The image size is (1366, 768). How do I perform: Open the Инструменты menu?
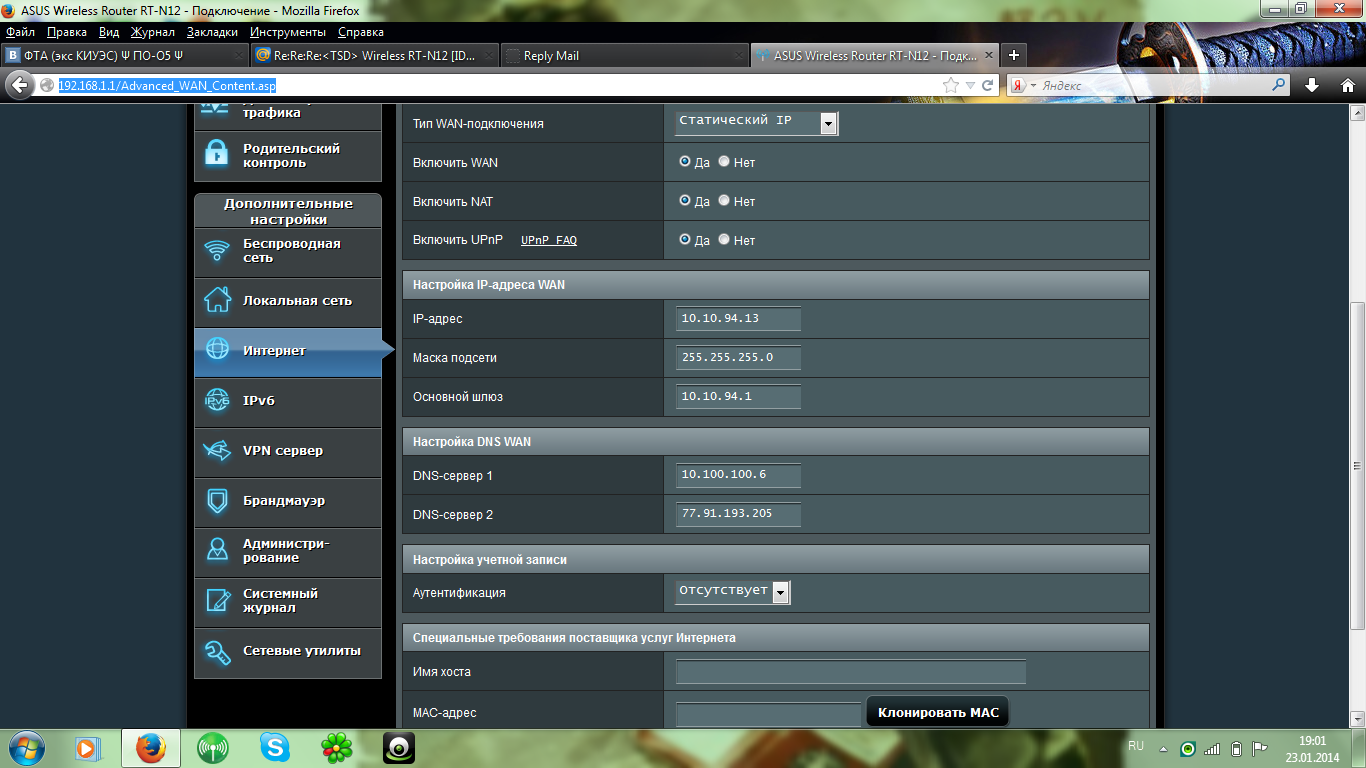click(288, 32)
